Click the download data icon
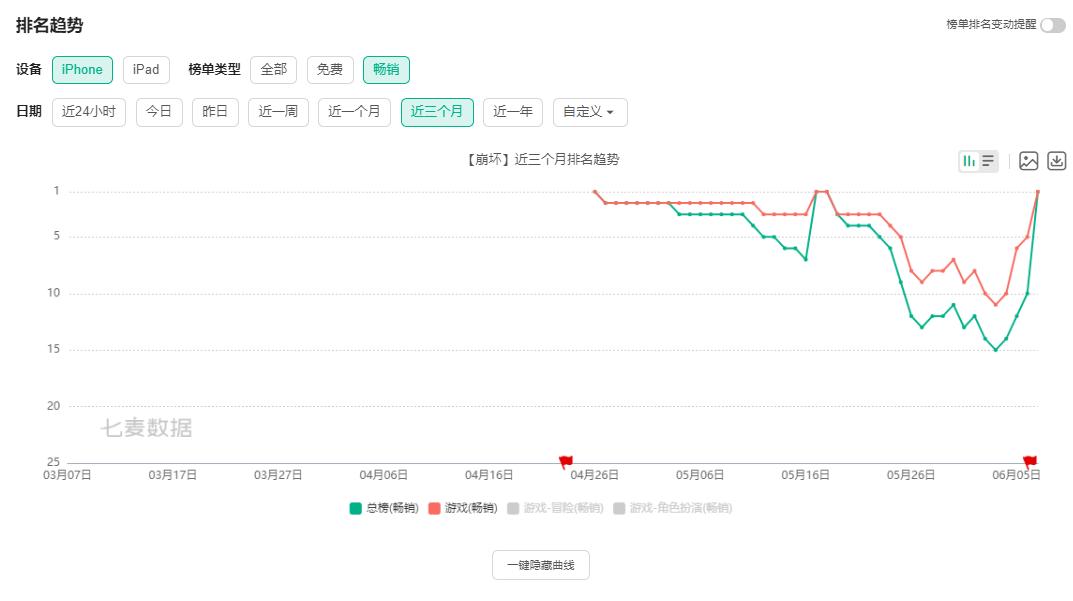Image resolution: width=1073 pixels, height=601 pixels. click(x=1056, y=161)
